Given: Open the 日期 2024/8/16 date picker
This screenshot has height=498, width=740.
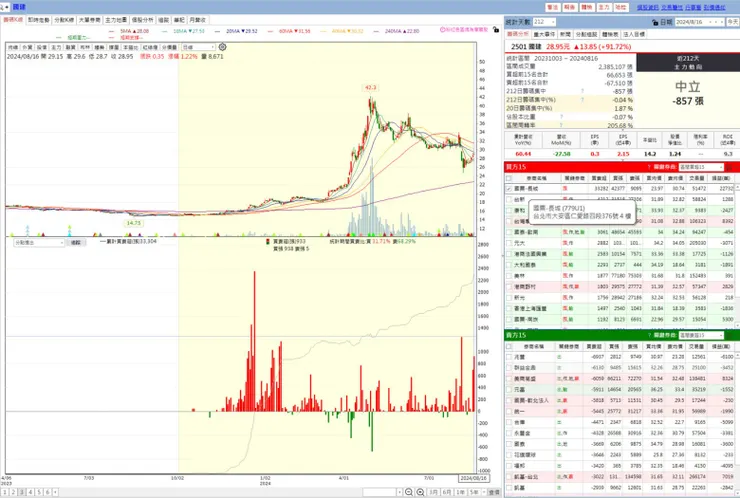Looking at the screenshot, I should click(x=699, y=22).
